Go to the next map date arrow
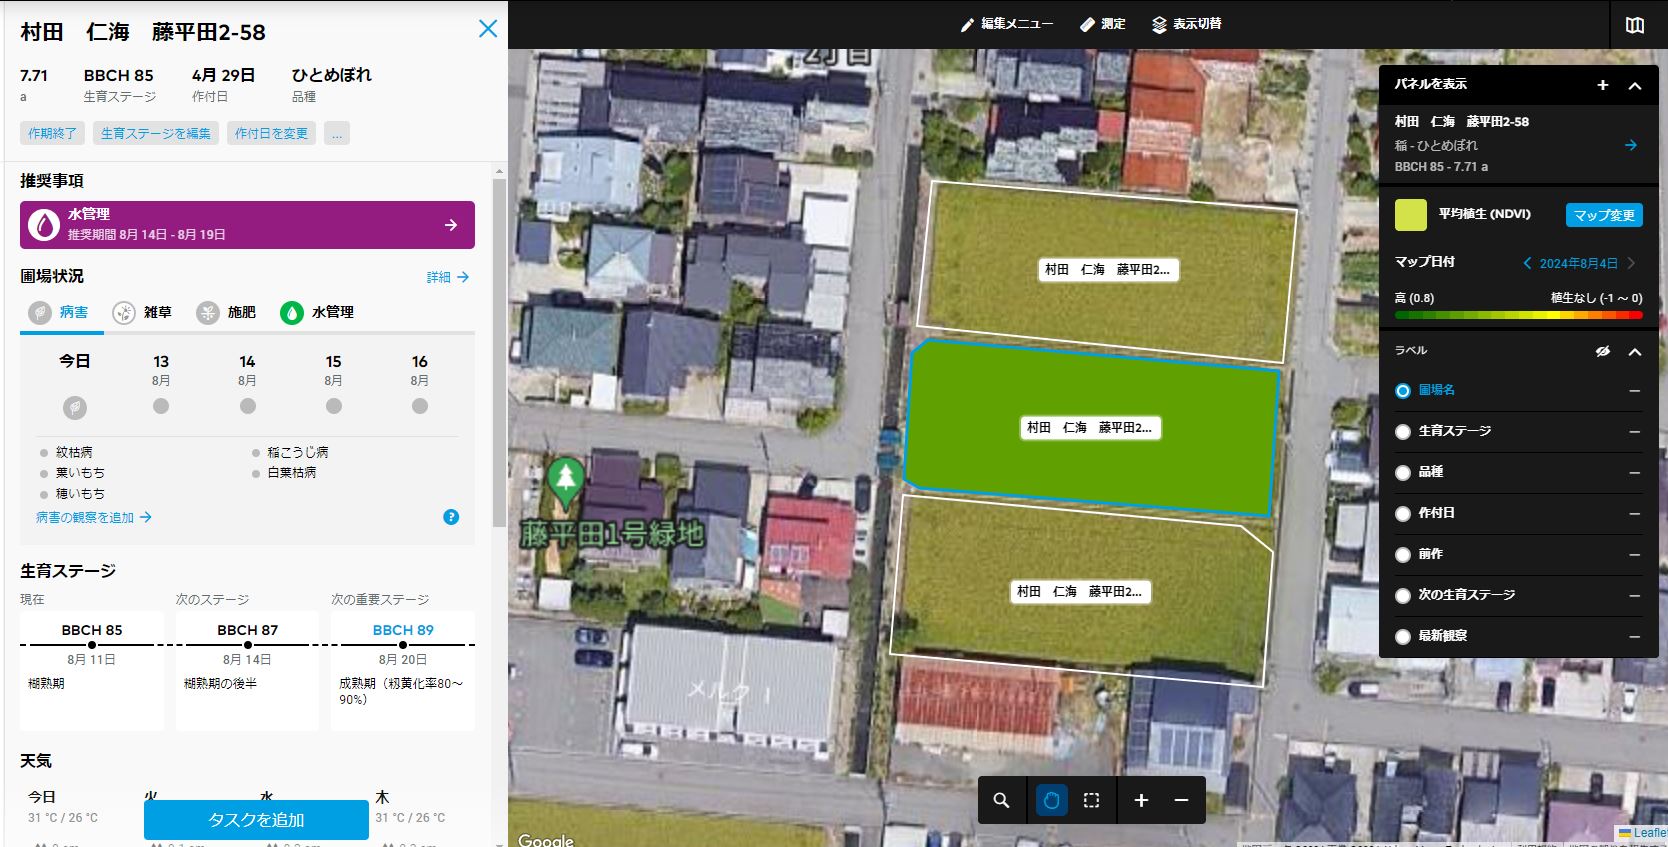Viewport: 1668px width, 847px height. click(1632, 263)
